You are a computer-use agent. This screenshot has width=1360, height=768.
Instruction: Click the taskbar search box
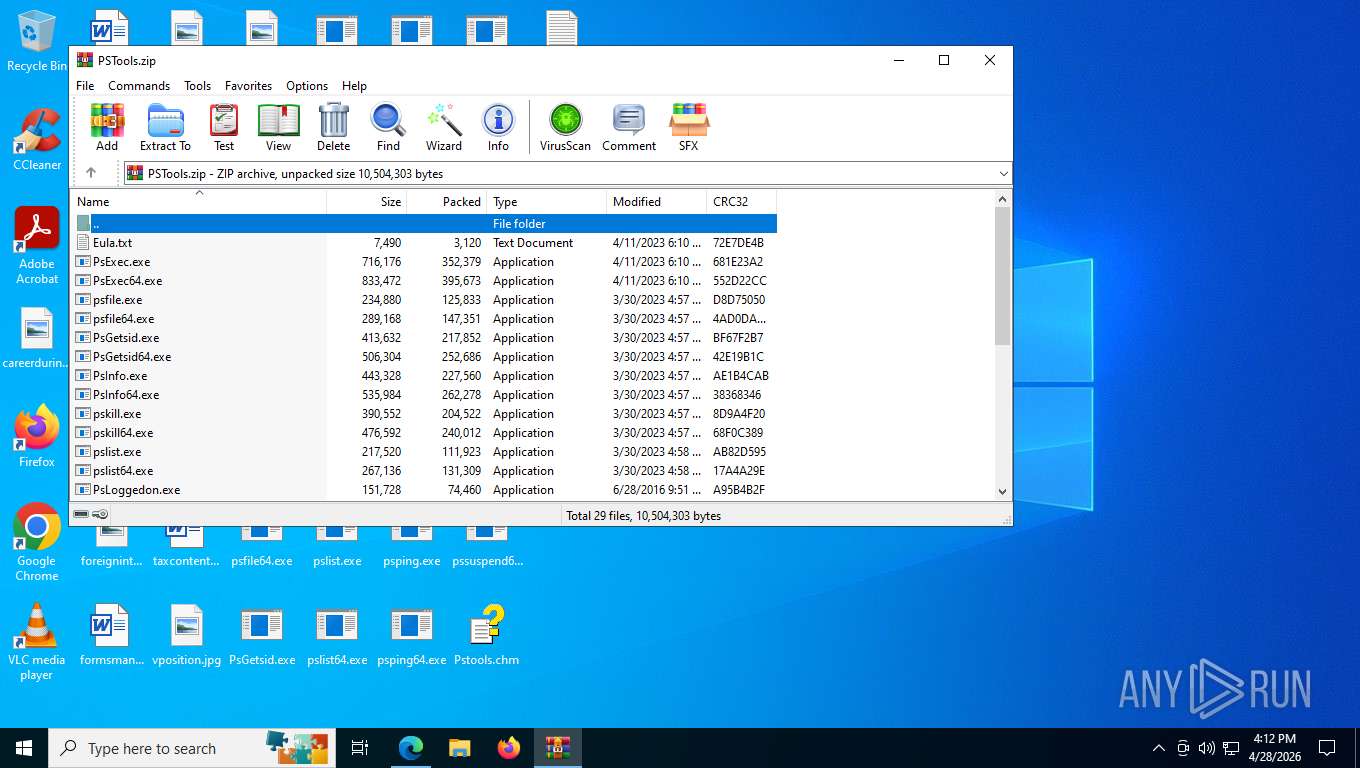point(190,748)
